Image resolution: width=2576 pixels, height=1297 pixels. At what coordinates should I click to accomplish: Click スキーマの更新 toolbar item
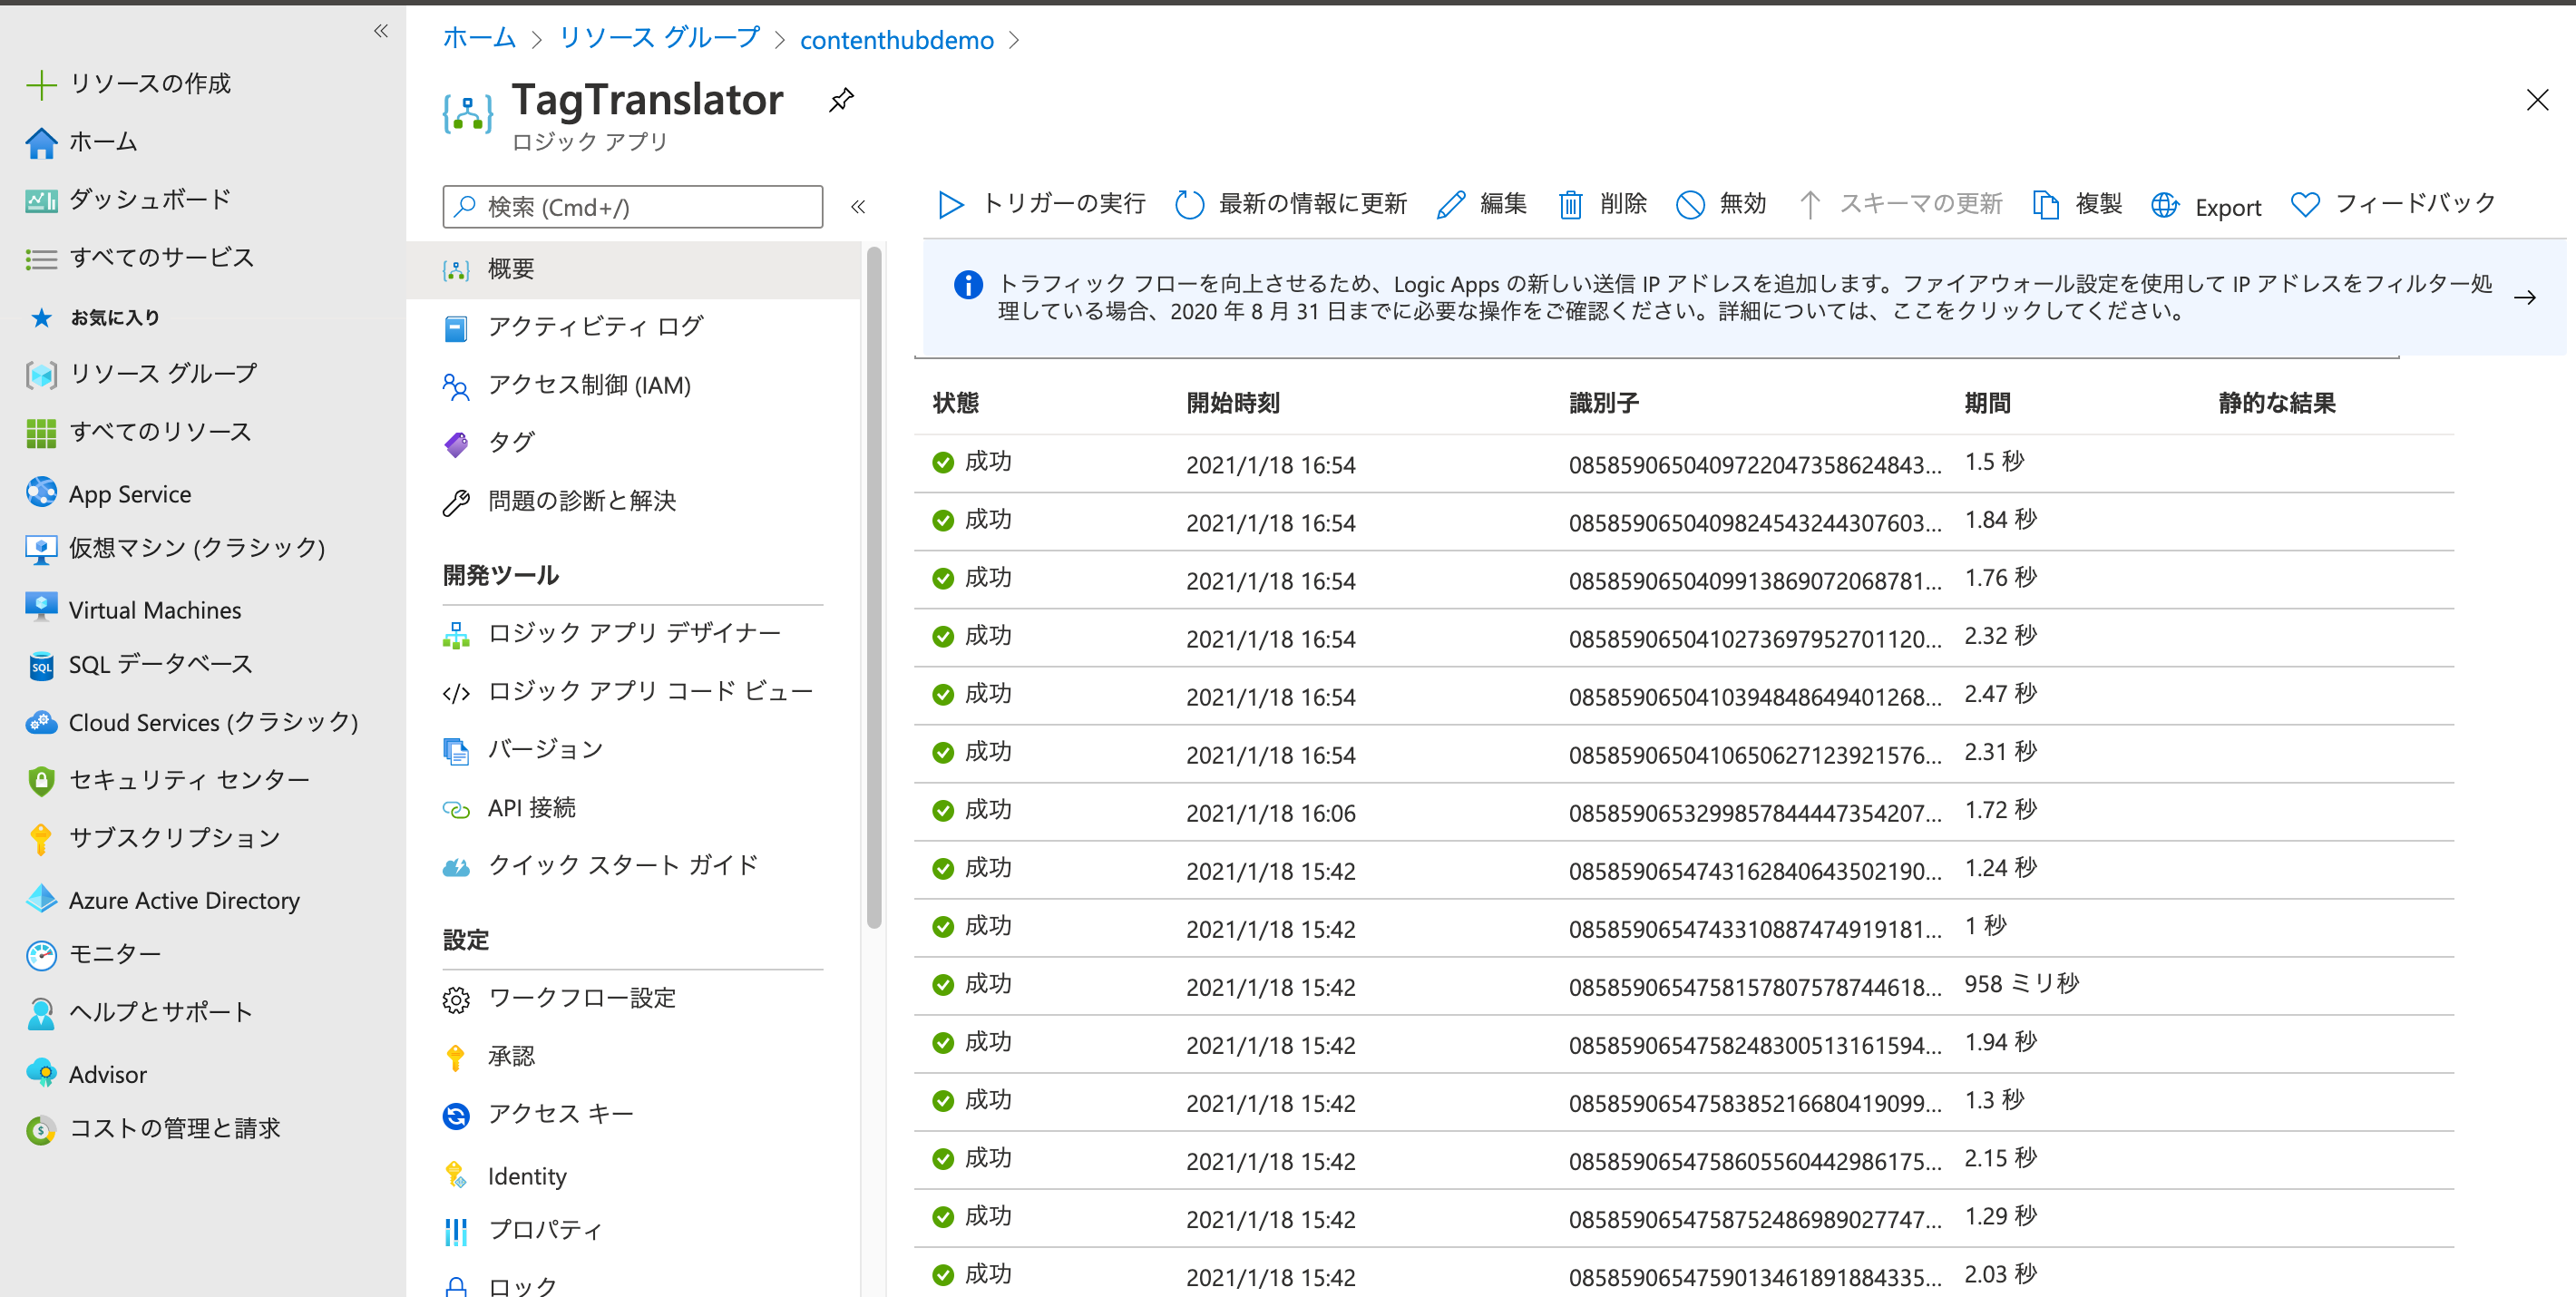(x=1900, y=205)
